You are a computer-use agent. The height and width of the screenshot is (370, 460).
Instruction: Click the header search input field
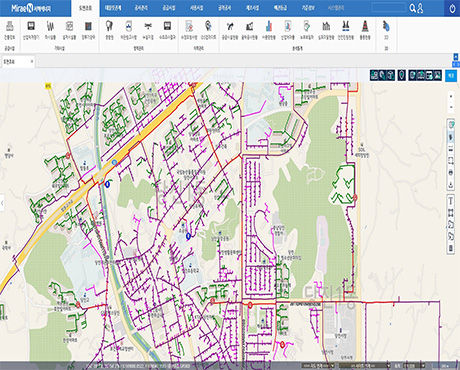389,8
